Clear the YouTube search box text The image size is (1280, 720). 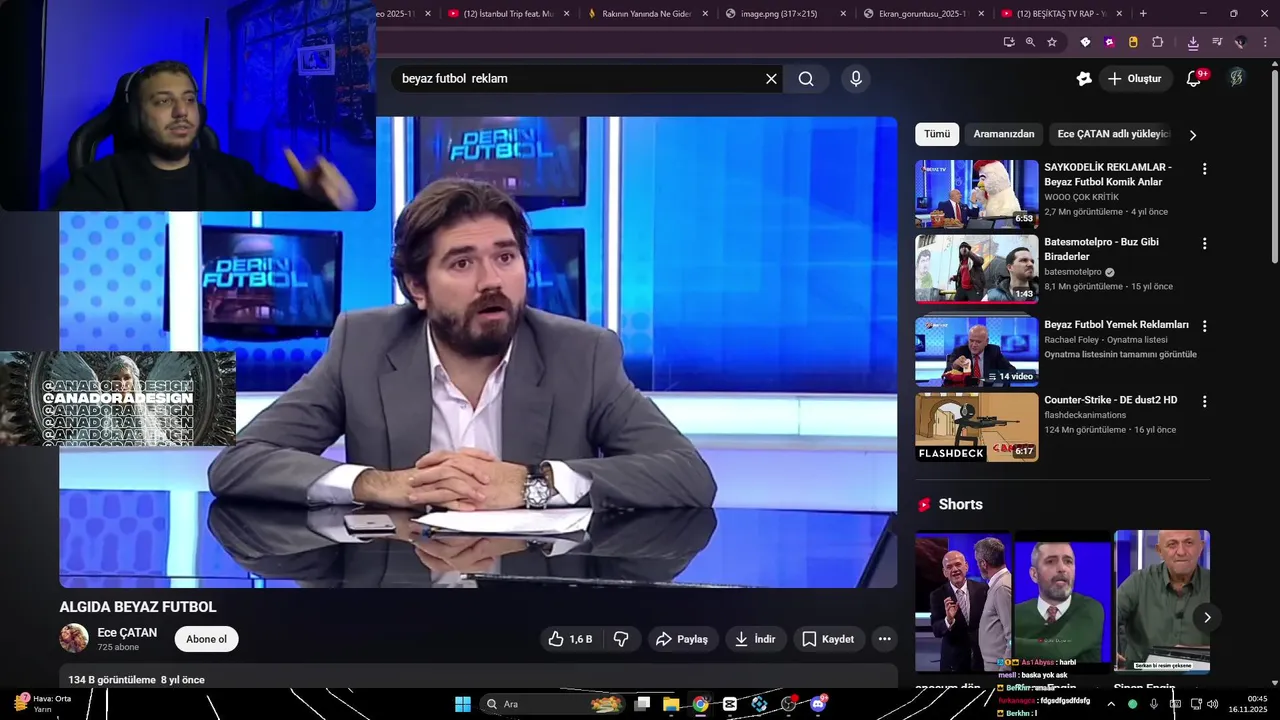click(771, 79)
